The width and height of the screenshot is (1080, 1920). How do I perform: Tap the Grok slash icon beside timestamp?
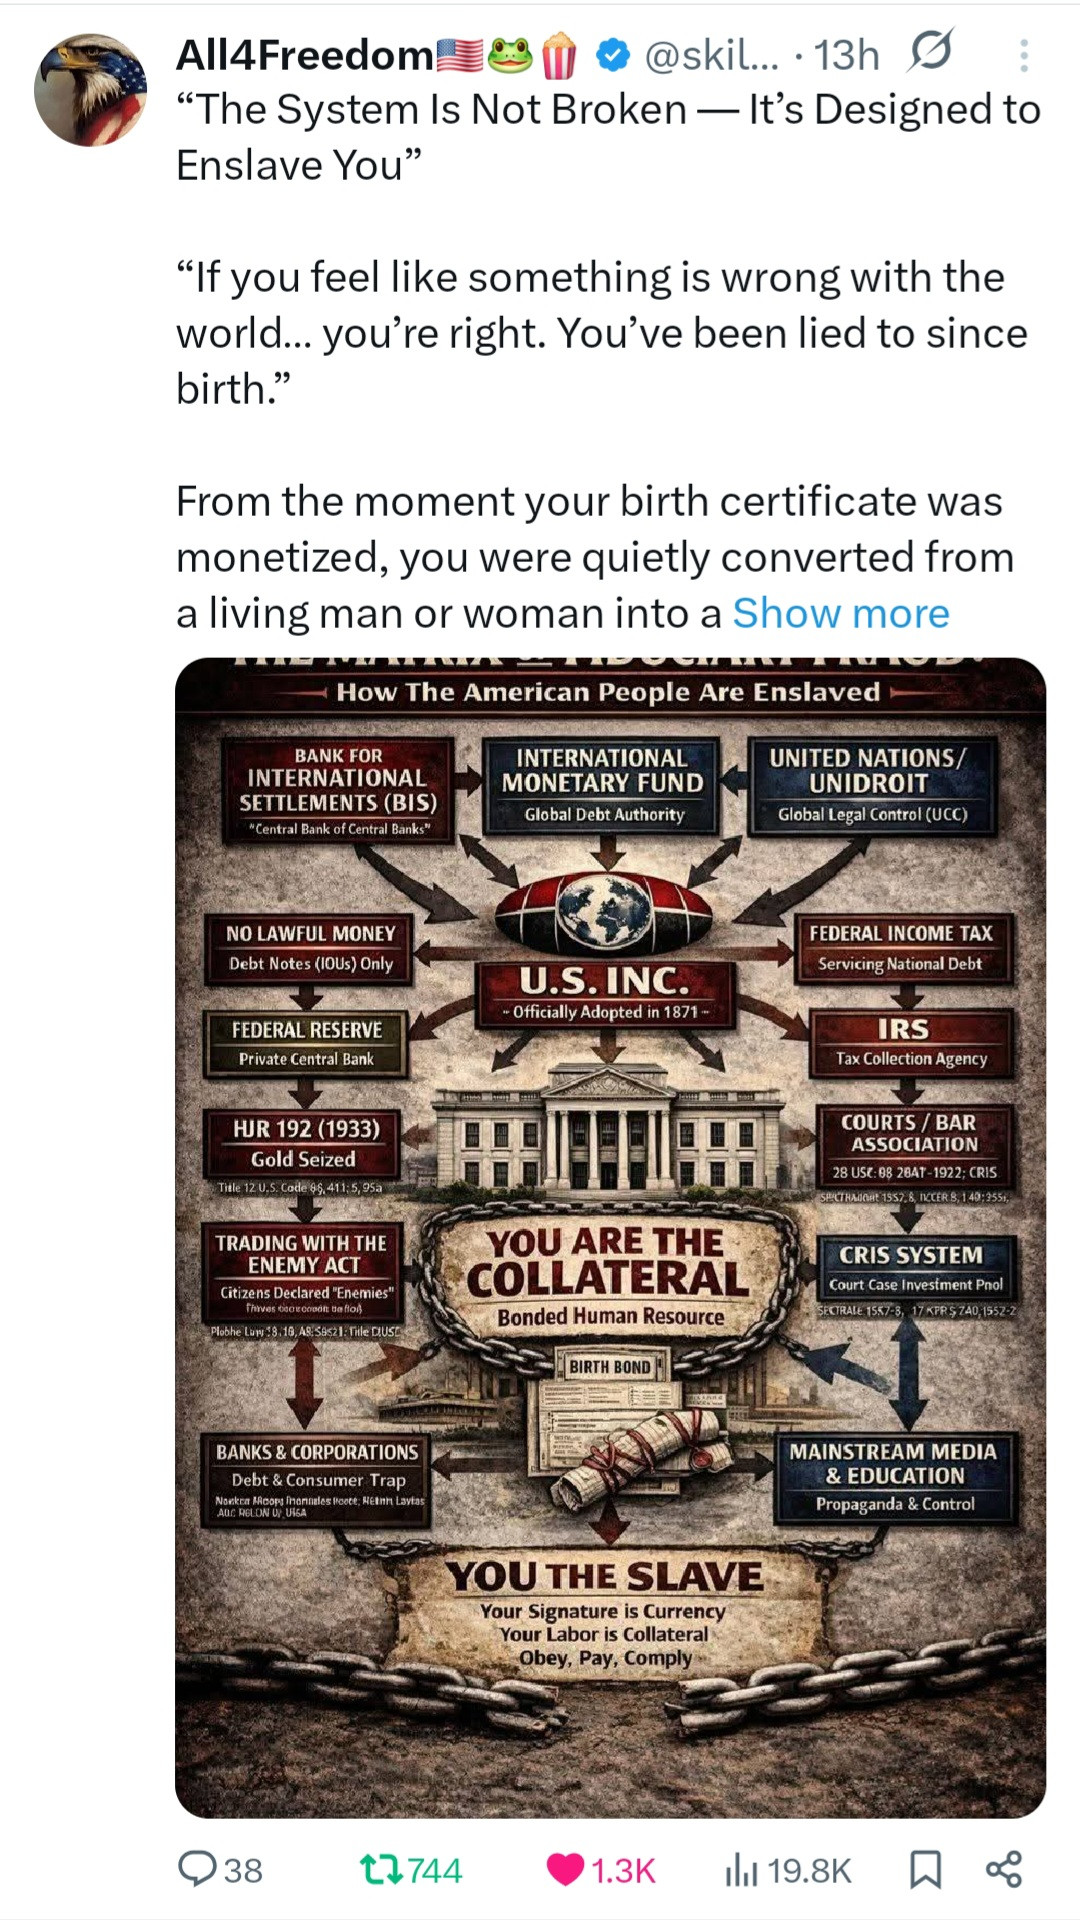929,53
